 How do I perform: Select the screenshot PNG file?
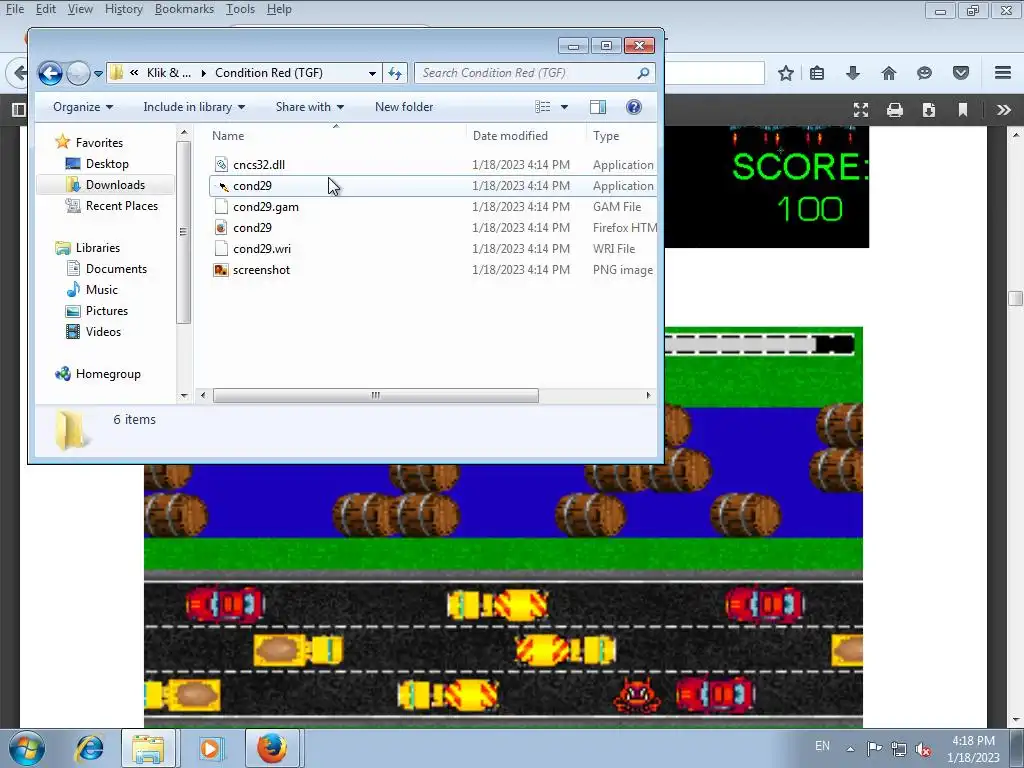coord(261,270)
